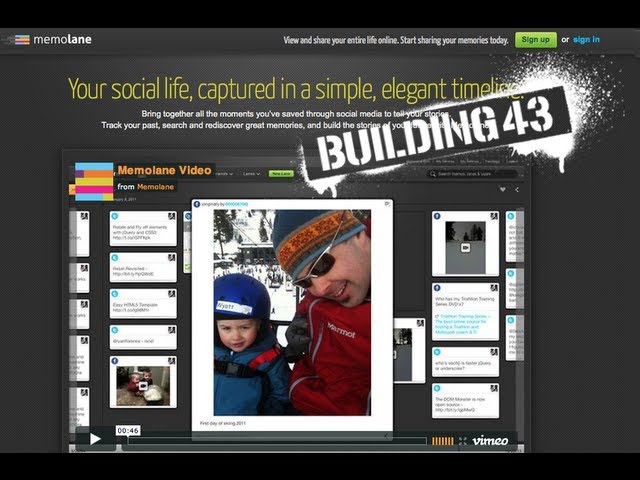The width and height of the screenshot is (640, 480).
Task: Click the avatar on the snow video card
Action: [494, 216]
